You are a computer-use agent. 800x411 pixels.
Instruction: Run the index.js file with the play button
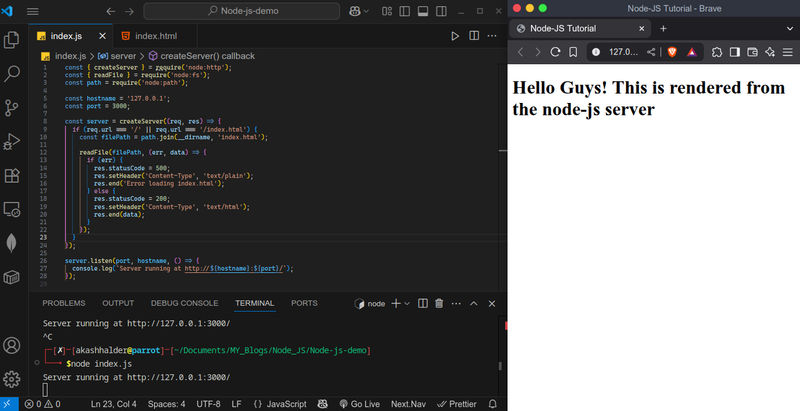(455, 36)
